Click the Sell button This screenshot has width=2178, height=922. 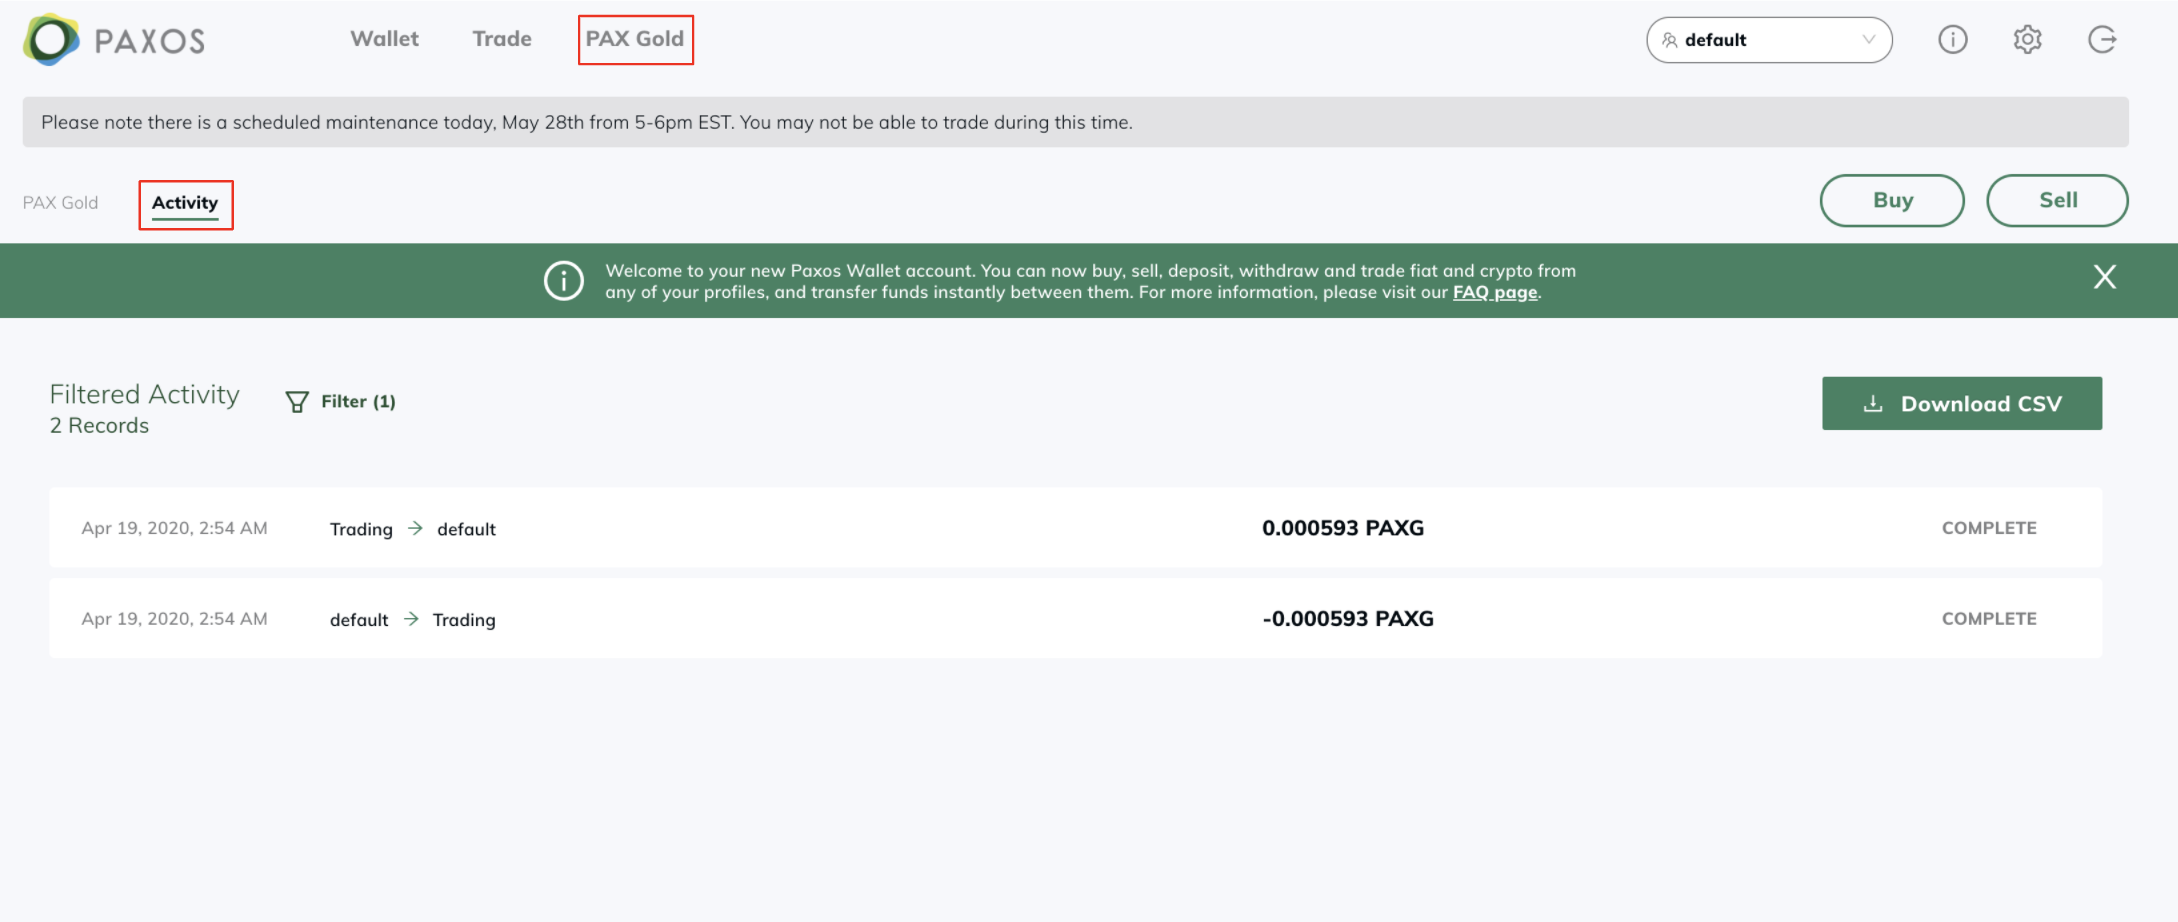(2057, 200)
